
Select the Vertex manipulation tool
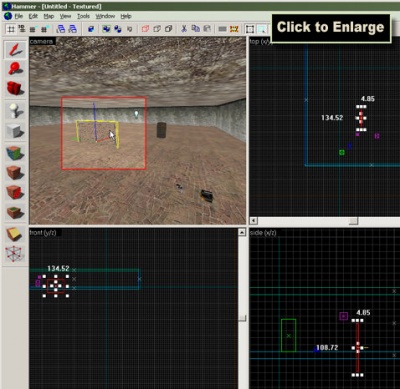click(15, 254)
